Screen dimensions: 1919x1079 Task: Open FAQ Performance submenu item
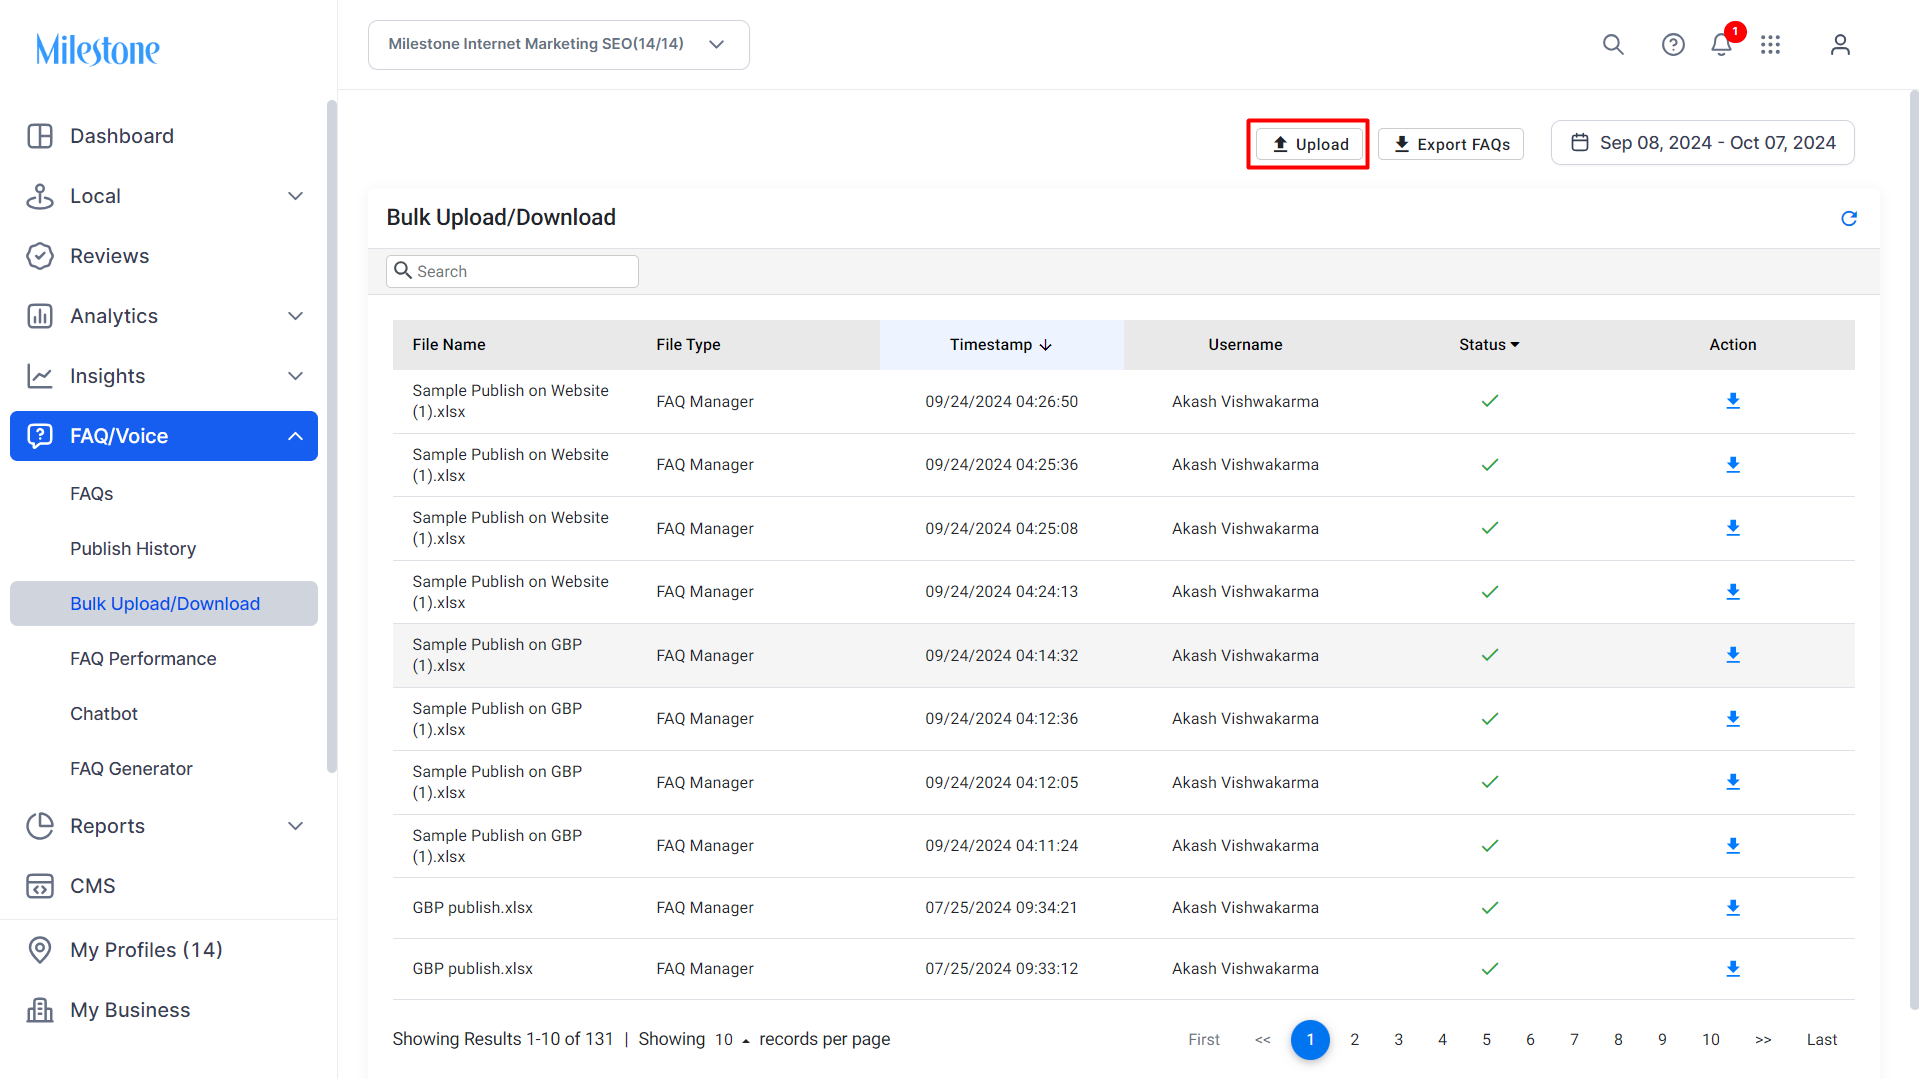point(143,659)
